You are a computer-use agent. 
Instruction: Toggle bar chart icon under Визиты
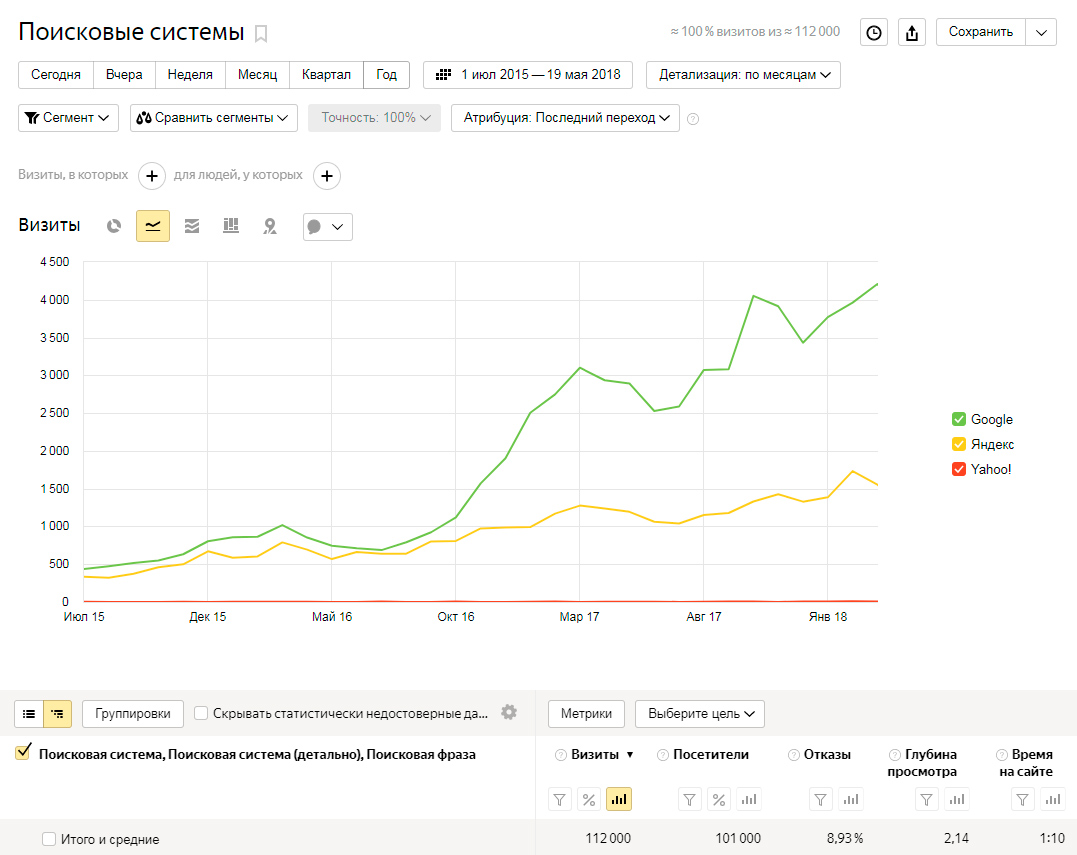(619, 799)
